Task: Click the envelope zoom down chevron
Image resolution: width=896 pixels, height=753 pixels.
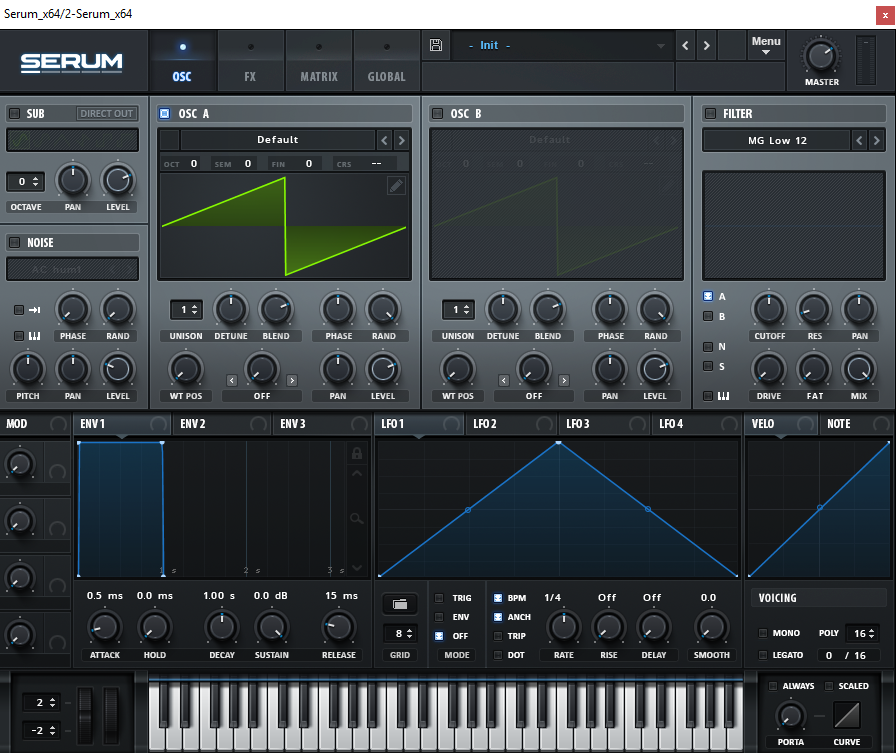Action: click(x=357, y=567)
